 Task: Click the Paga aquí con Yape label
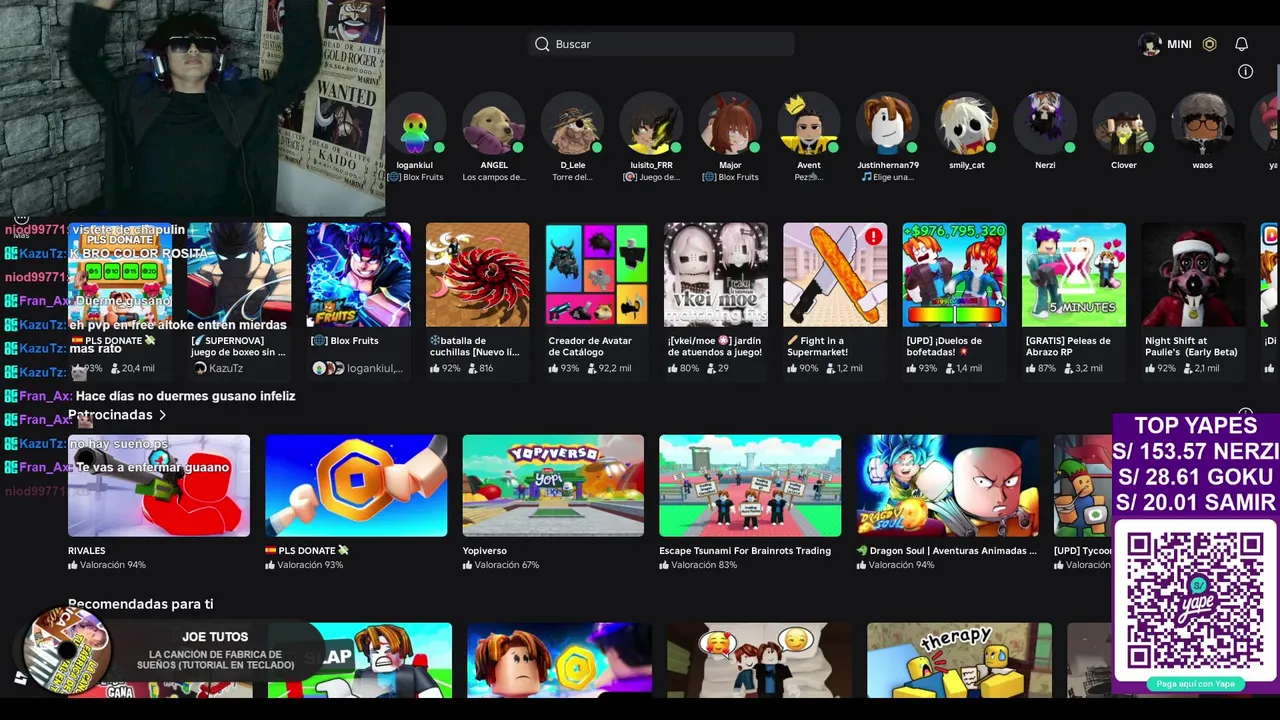(x=1196, y=684)
